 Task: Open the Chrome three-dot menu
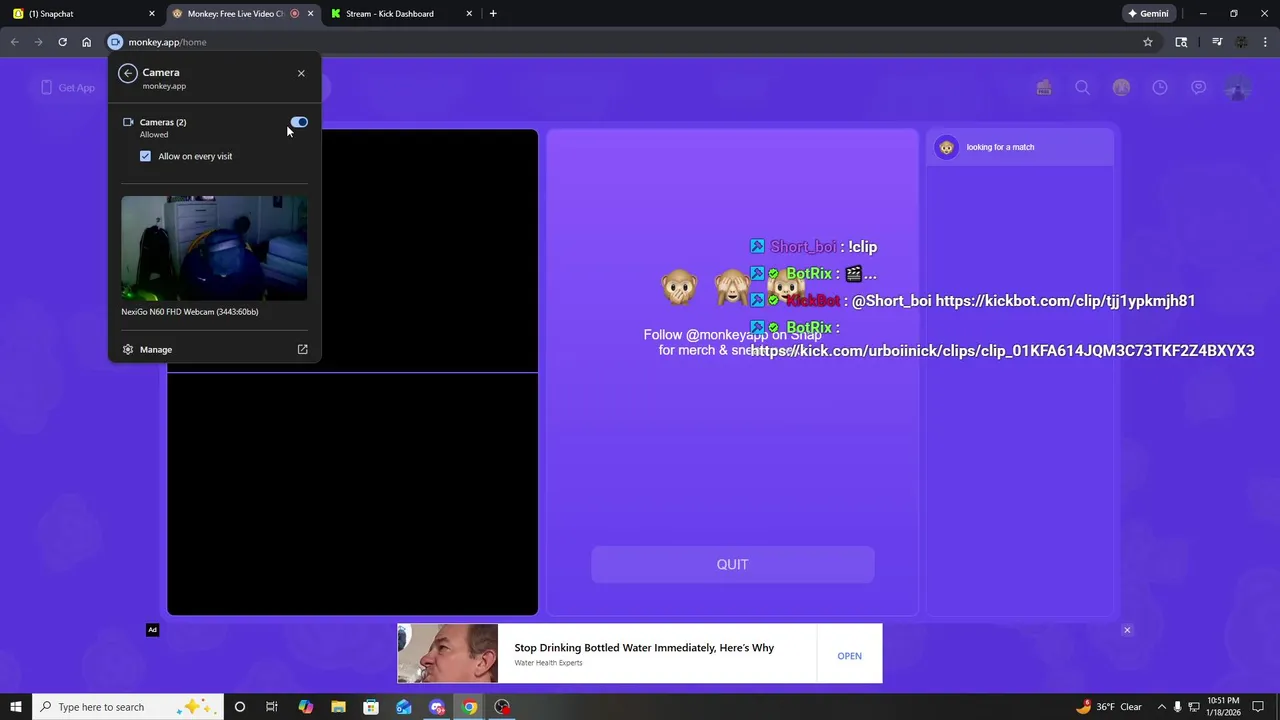click(x=1266, y=42)
